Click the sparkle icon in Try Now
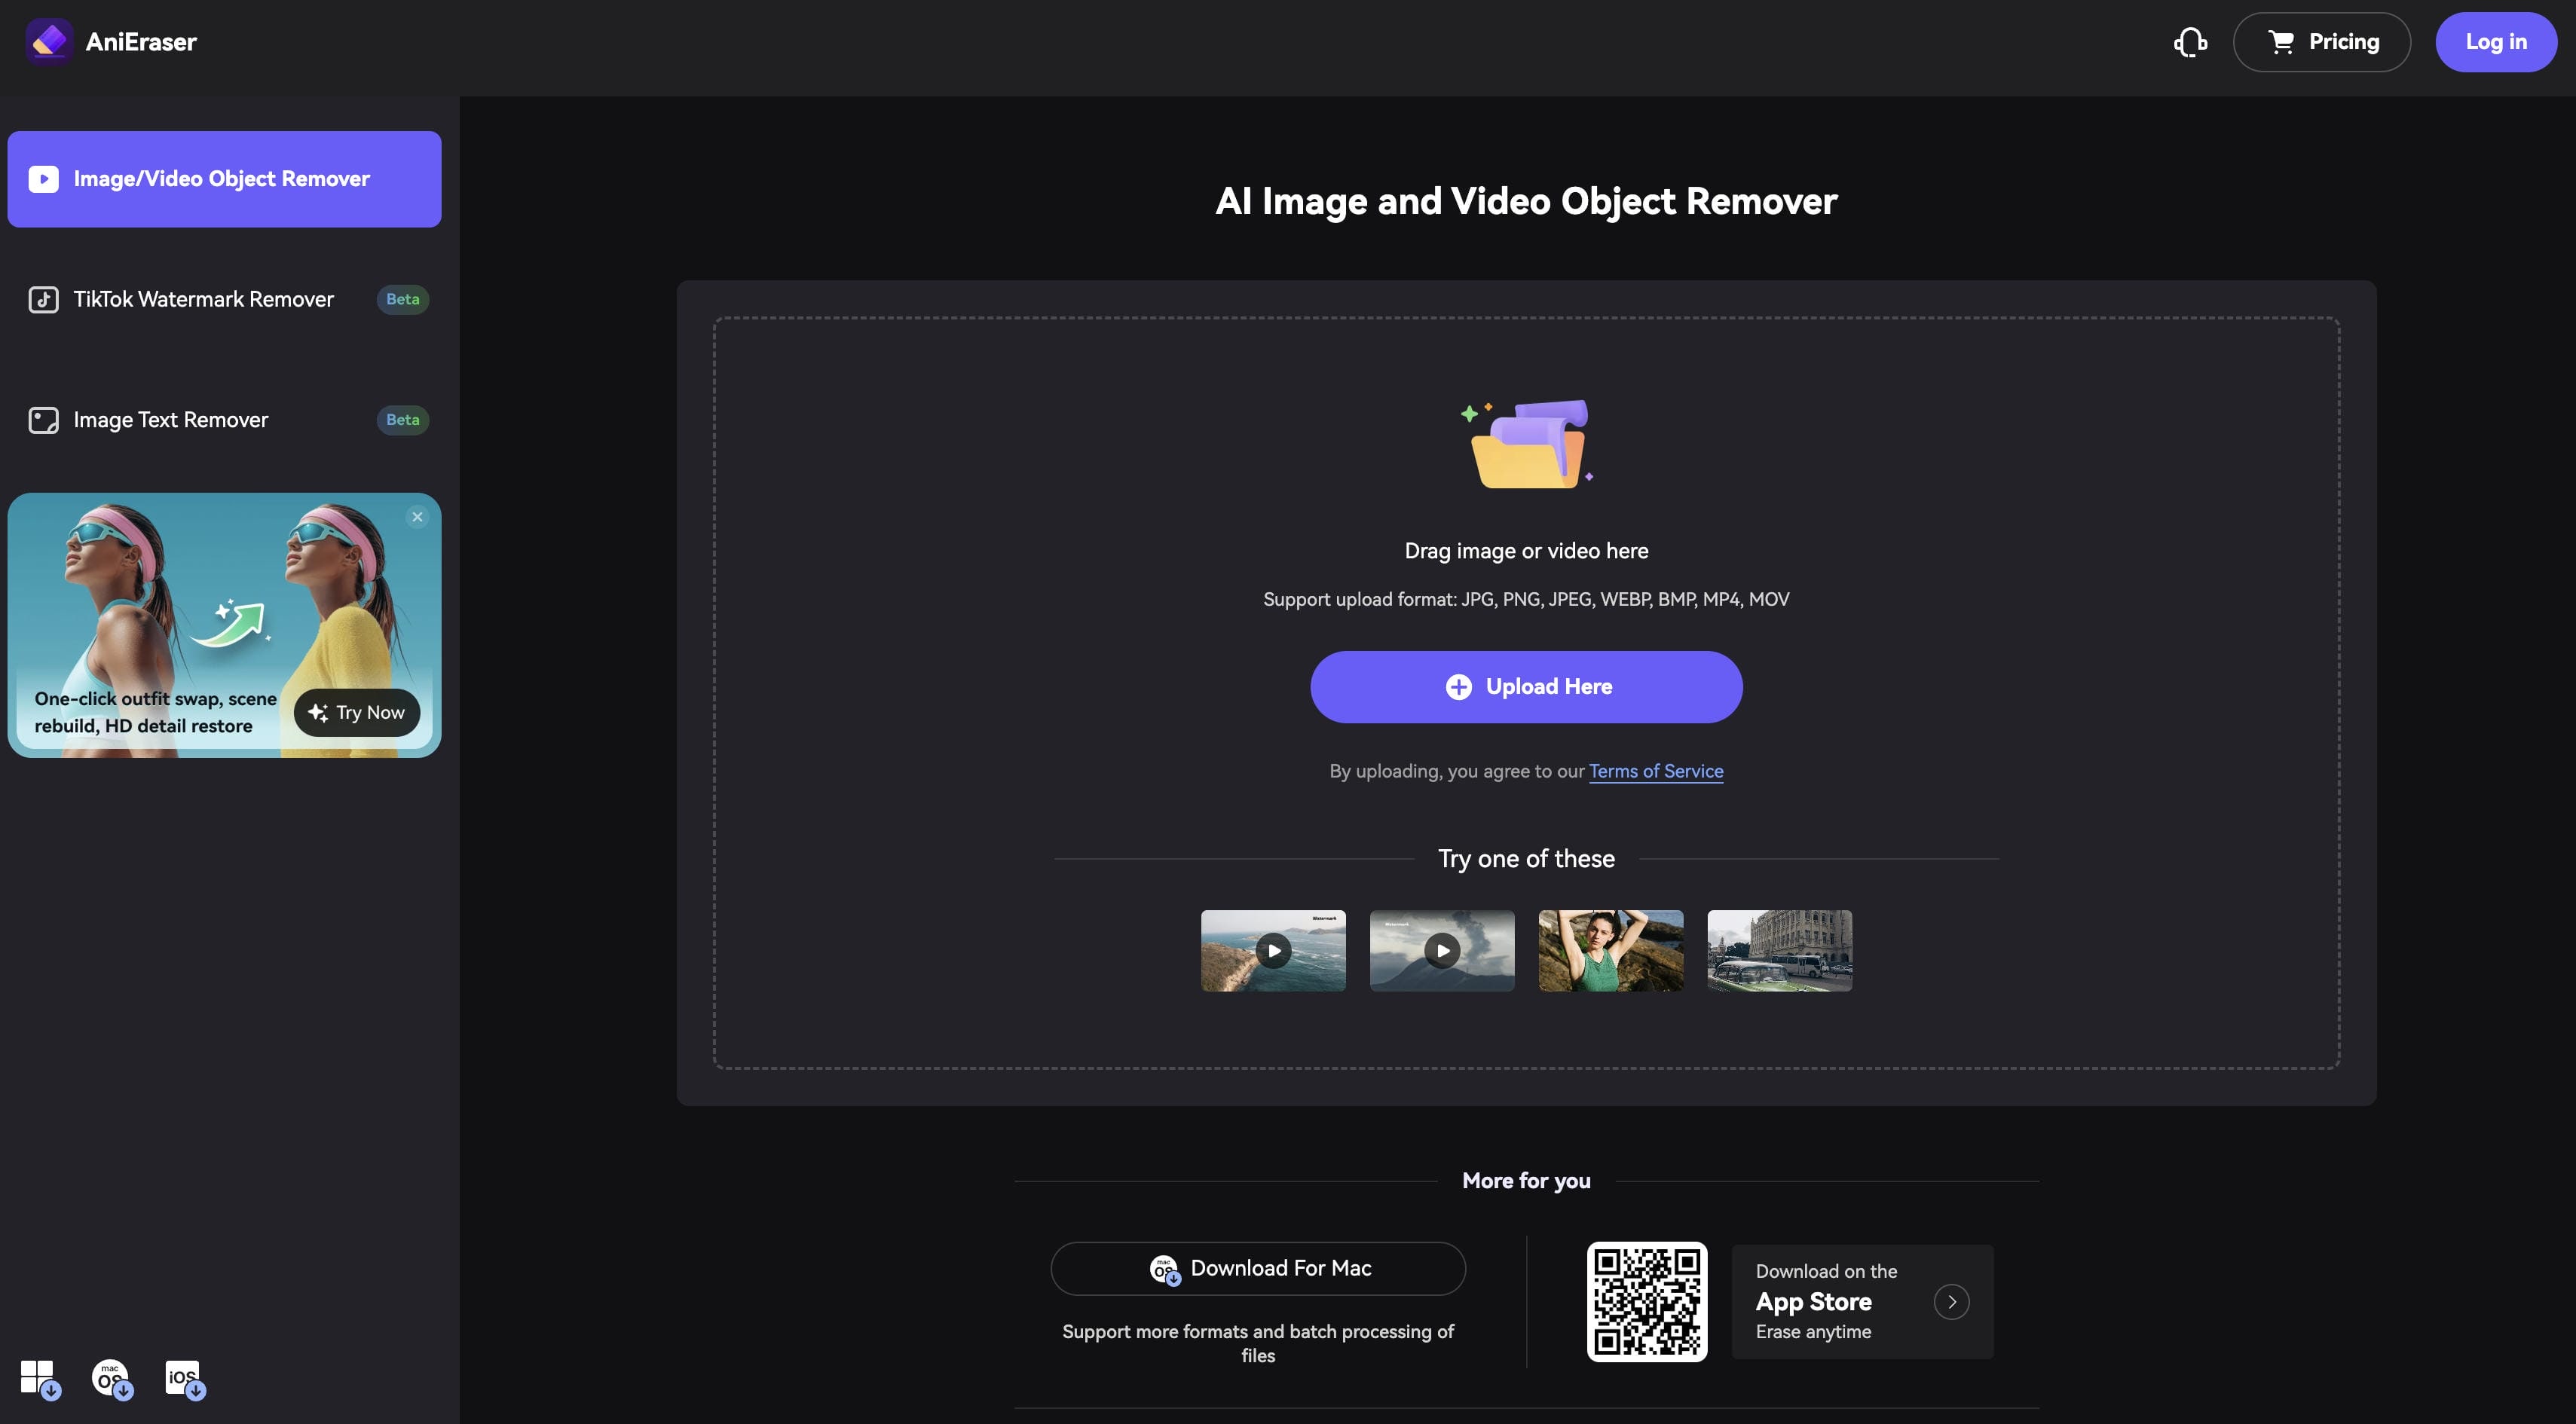 tap(318, 713)
